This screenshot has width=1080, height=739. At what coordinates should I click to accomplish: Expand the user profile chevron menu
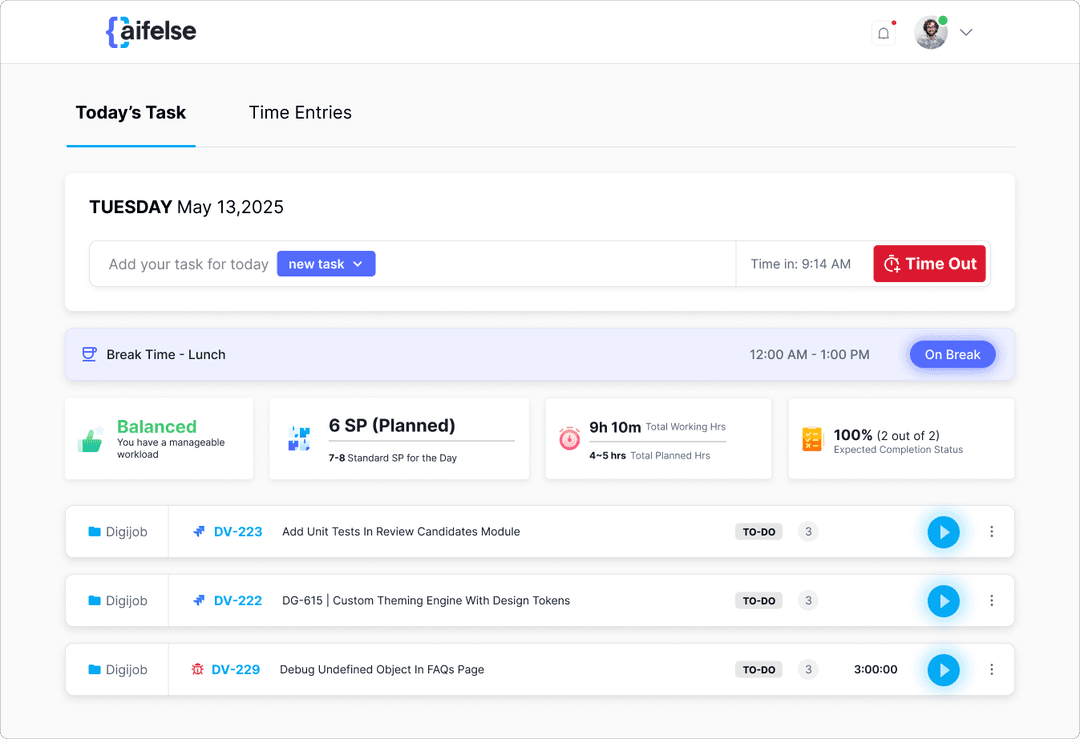pos(966,33)
